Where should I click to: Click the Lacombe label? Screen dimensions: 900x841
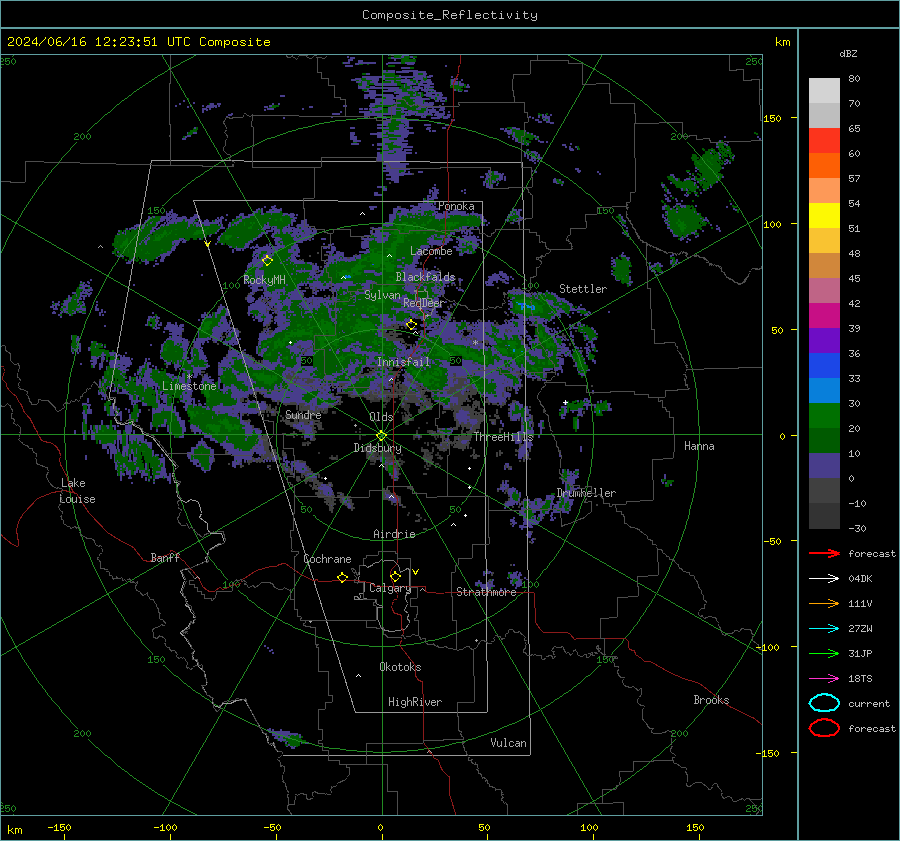point(430,251)
